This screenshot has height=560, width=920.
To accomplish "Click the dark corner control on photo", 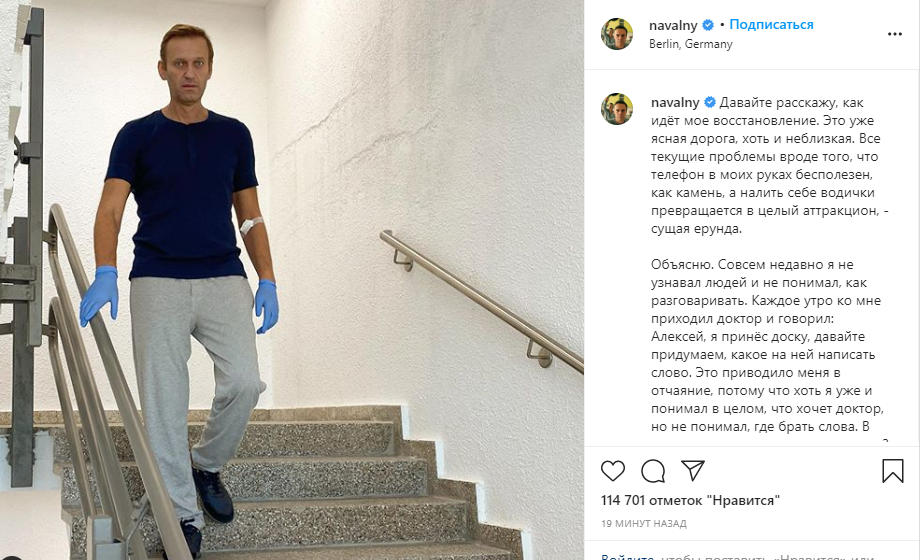I will tap(11, 557).
